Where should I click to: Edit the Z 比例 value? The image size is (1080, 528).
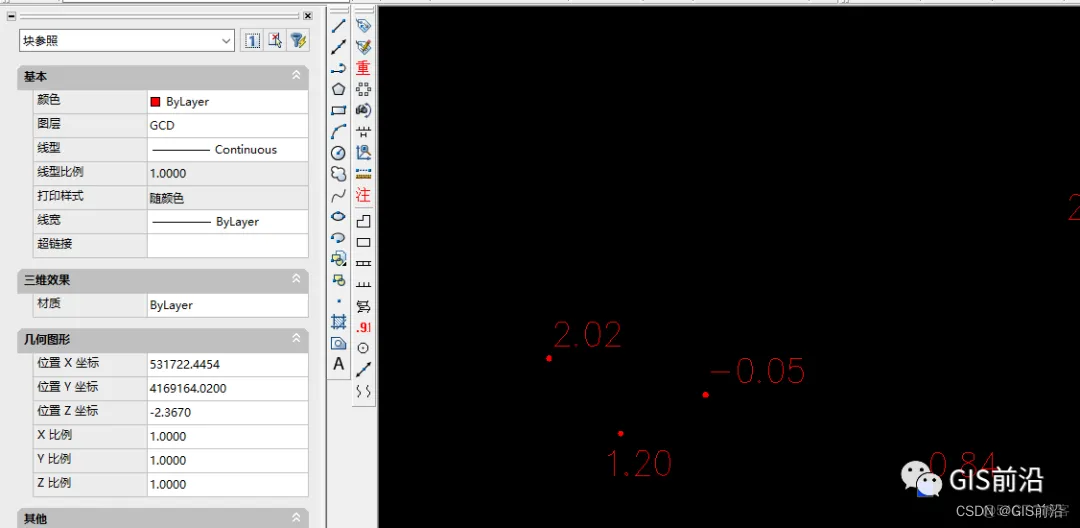tap(228, 484)
